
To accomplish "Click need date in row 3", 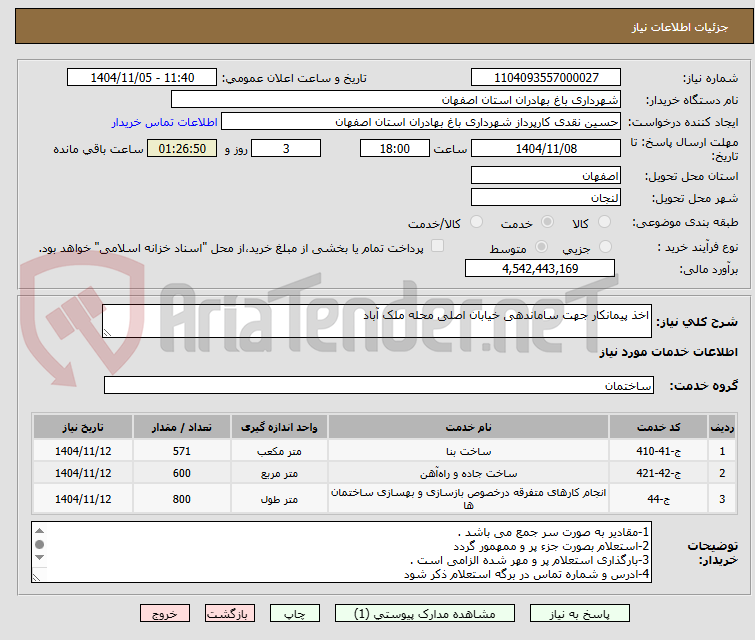I will [83, 499].
